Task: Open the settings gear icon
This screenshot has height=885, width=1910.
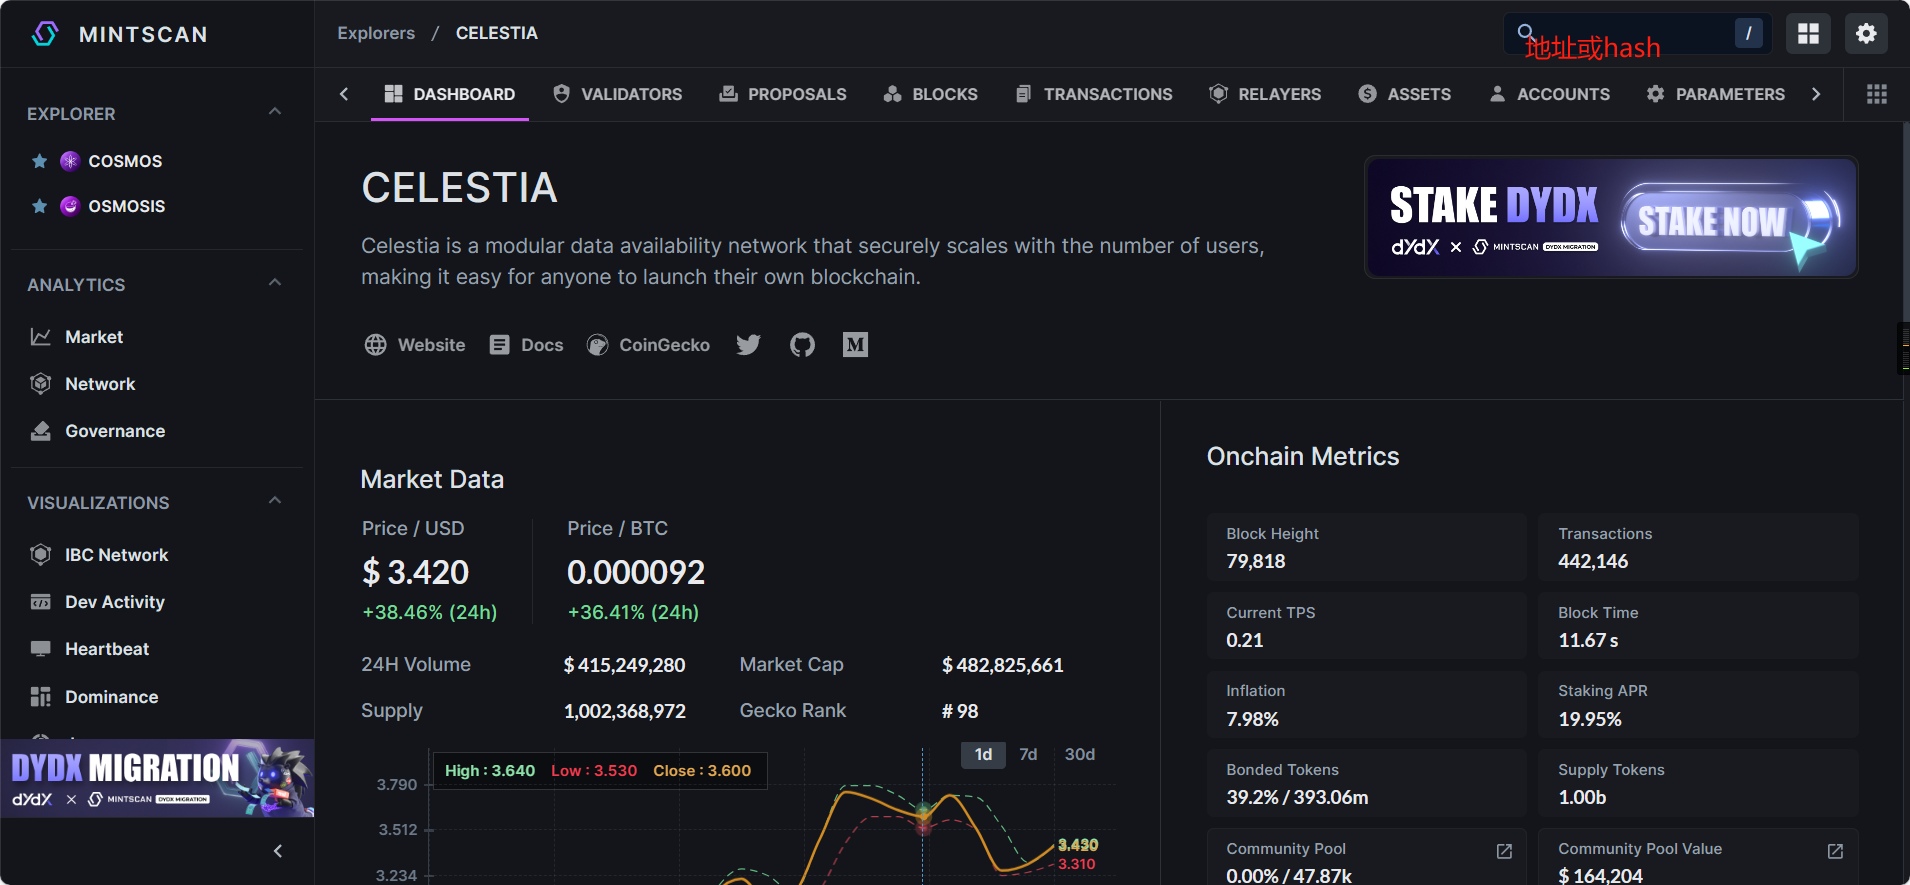Action: (1866, 34)
